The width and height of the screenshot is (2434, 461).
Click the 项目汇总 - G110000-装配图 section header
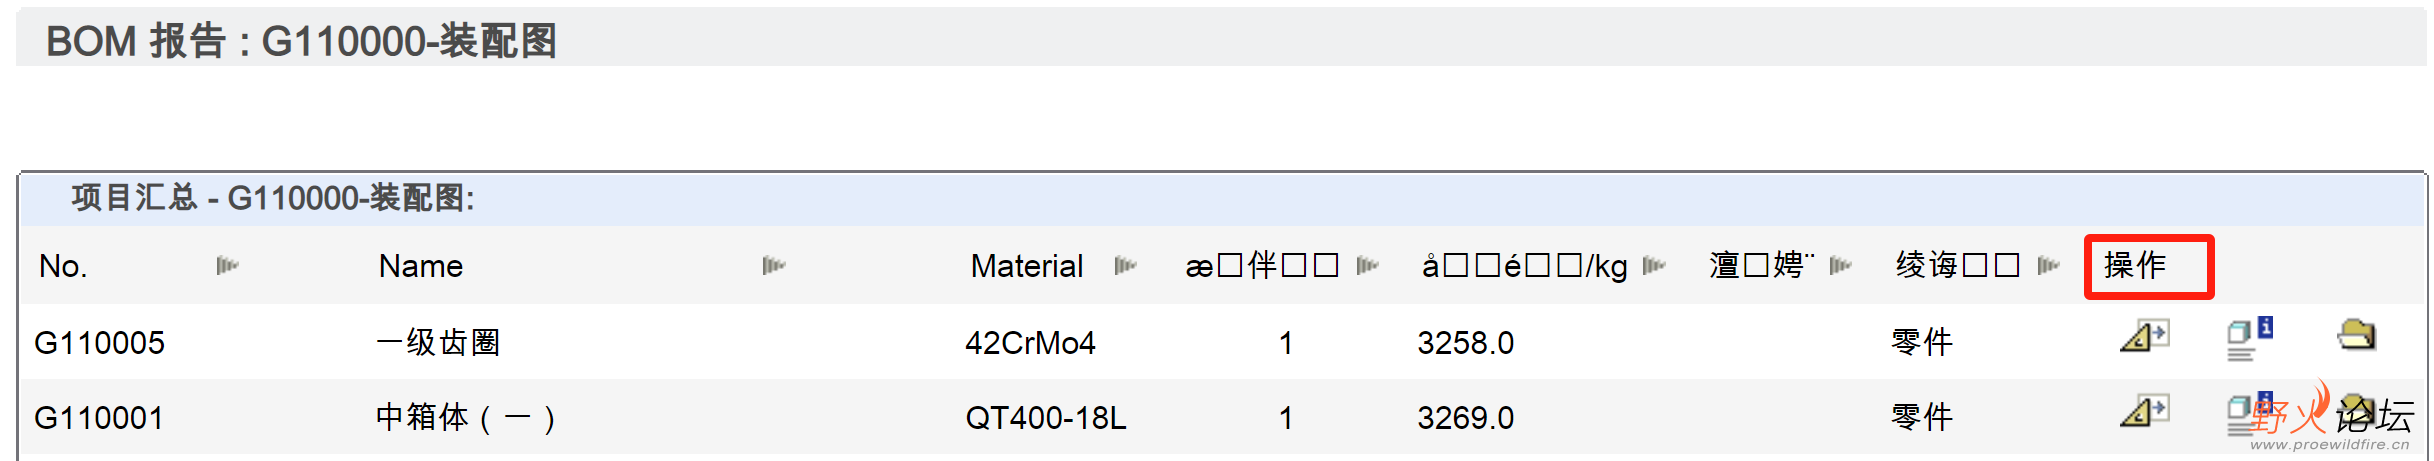click(272, 198)
